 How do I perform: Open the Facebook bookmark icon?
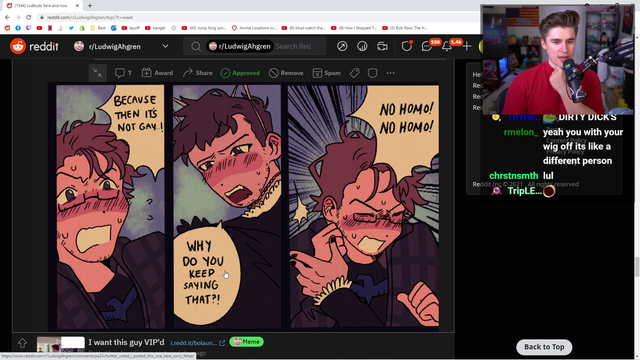pyautogui.click(x=18, y=28)
